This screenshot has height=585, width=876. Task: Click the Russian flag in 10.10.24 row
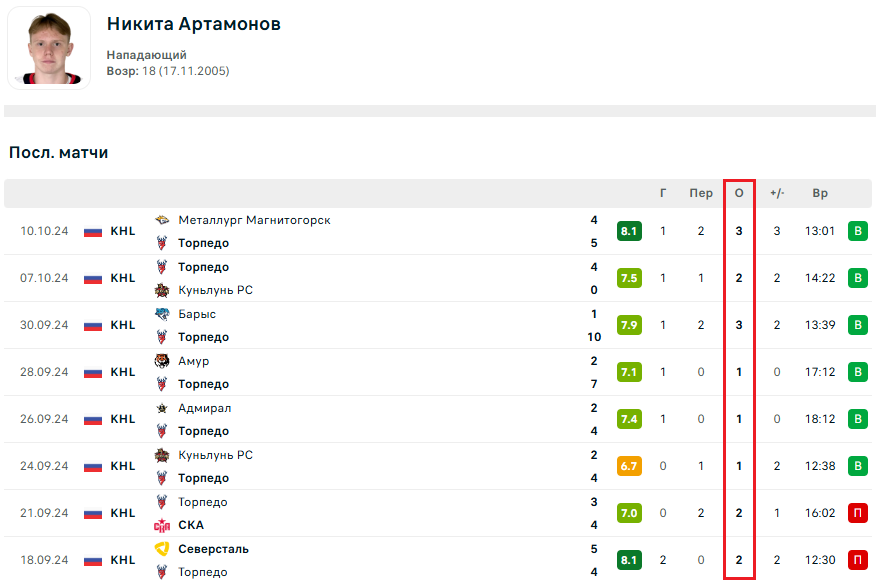[93, 232]
